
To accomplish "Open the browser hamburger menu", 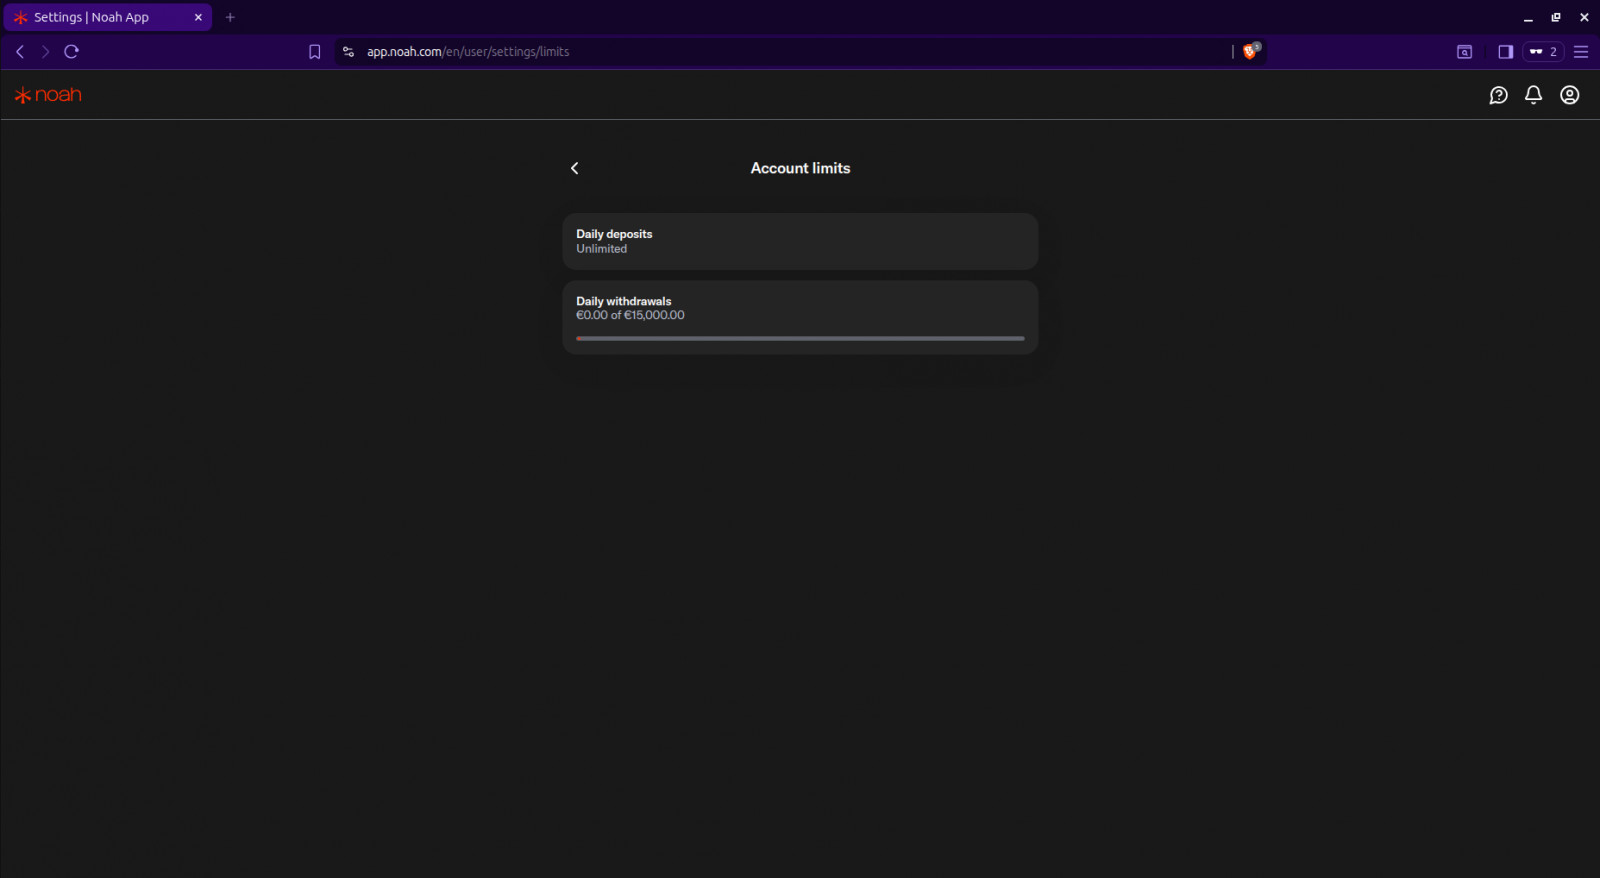I will (1581, 52).
